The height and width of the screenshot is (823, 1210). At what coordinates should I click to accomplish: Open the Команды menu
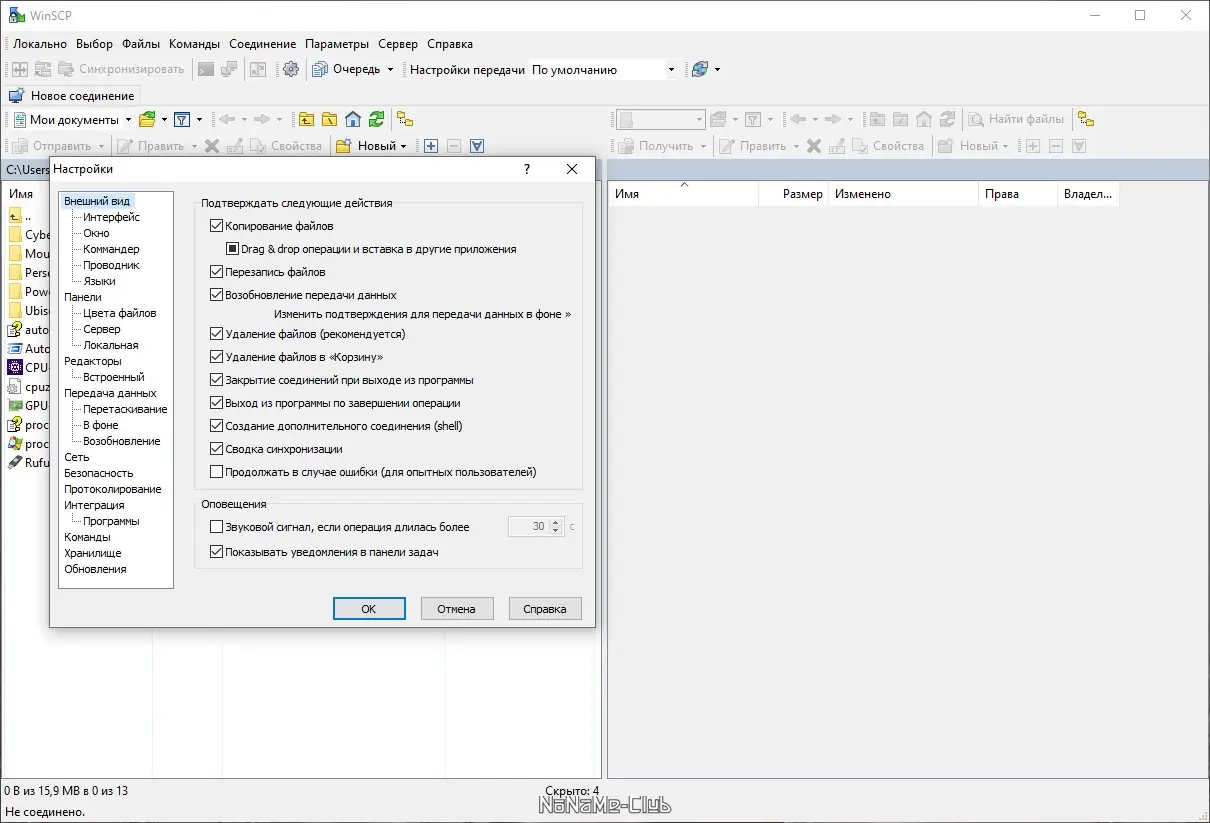point(194,44)
